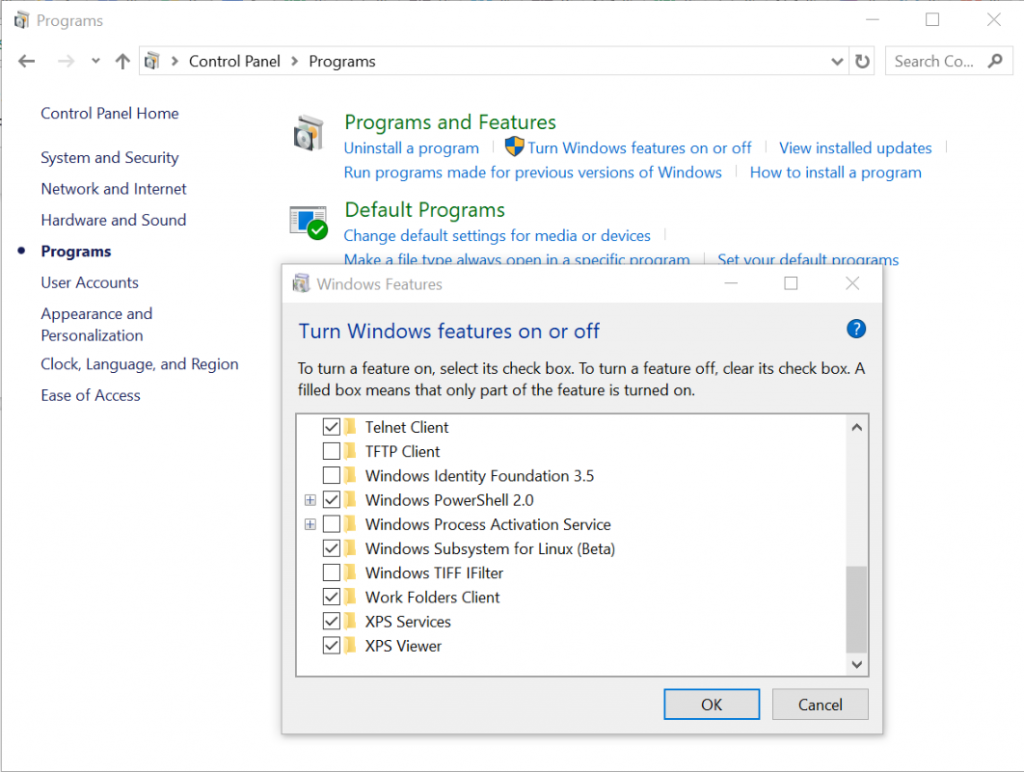Click the shield icon beside Turn Windows features
The height and width of the screenshot is (772, 1024).
coord(514,146)
